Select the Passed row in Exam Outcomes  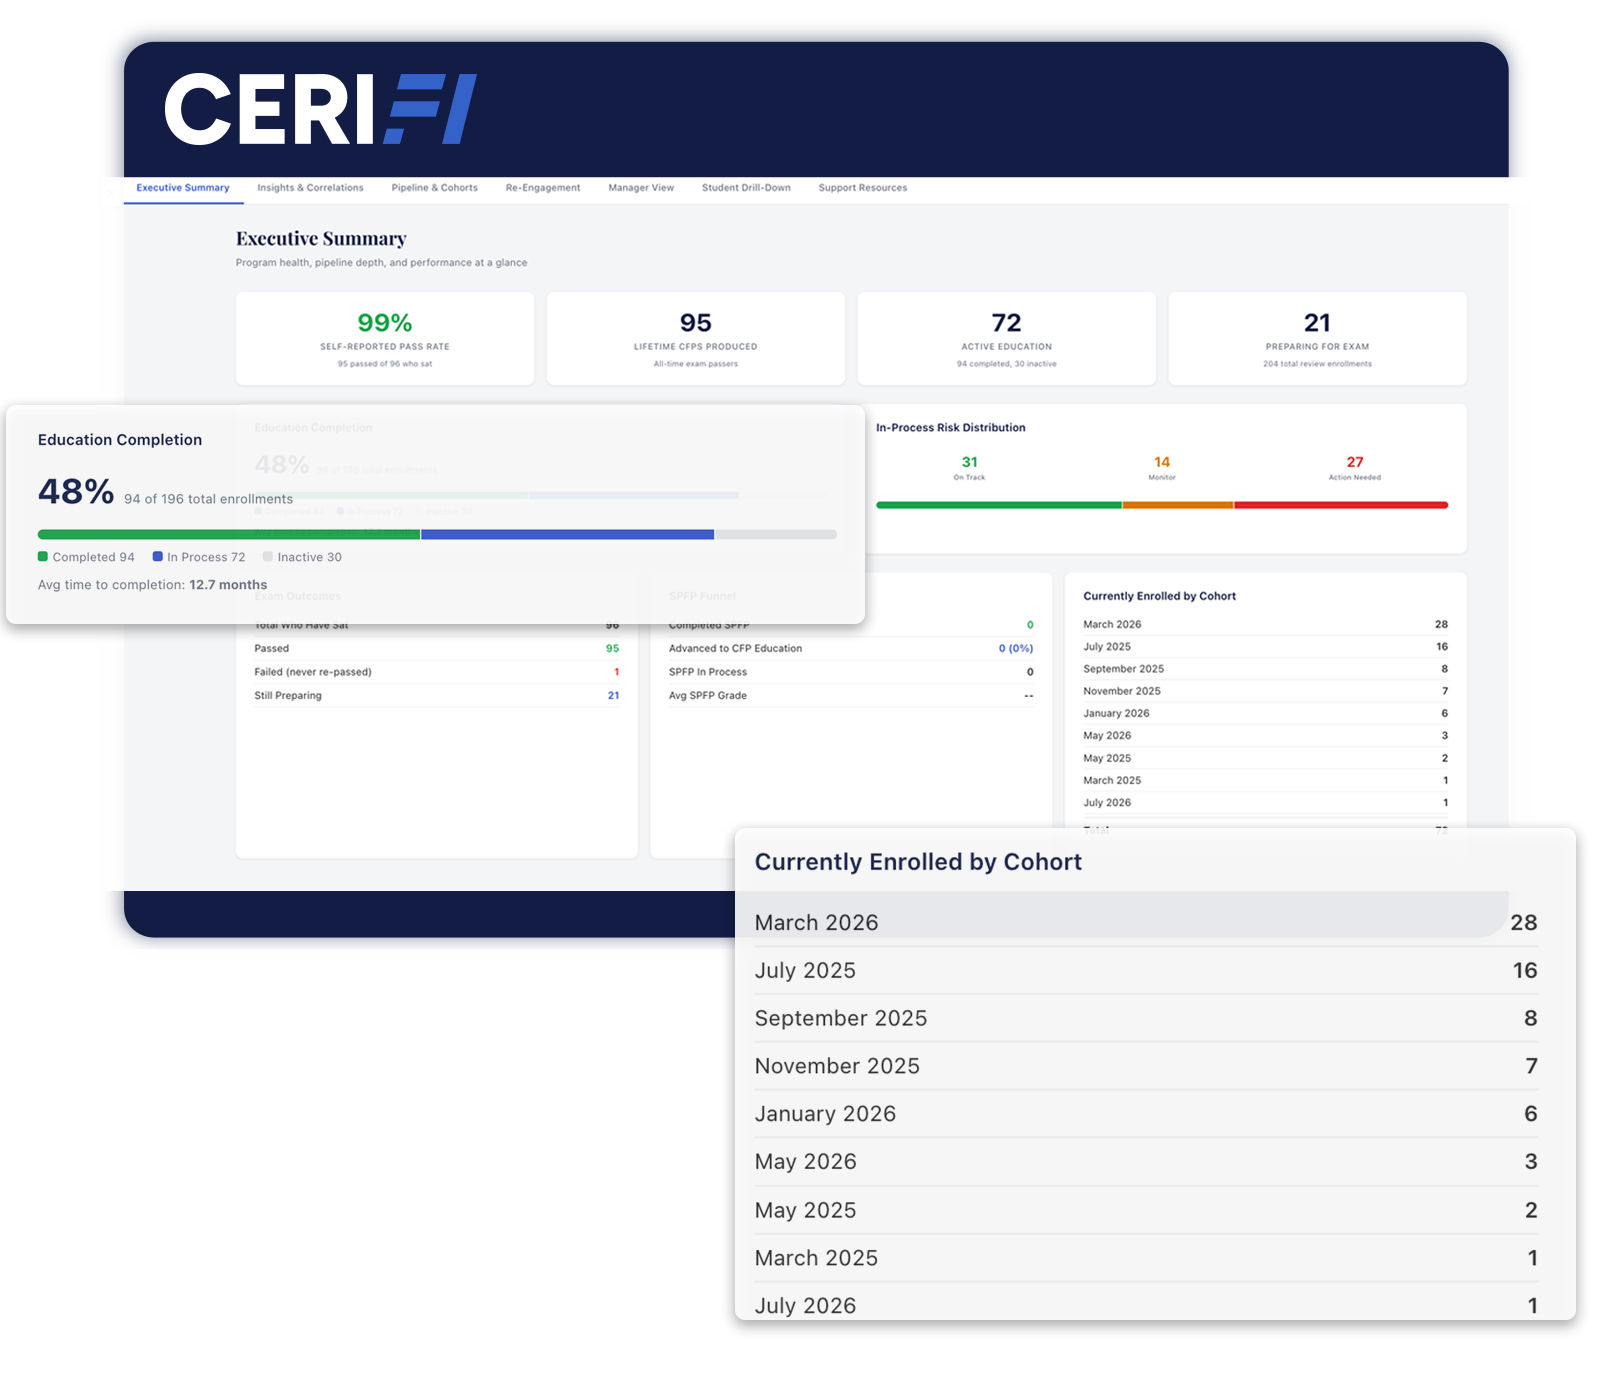tap(437, 649)
